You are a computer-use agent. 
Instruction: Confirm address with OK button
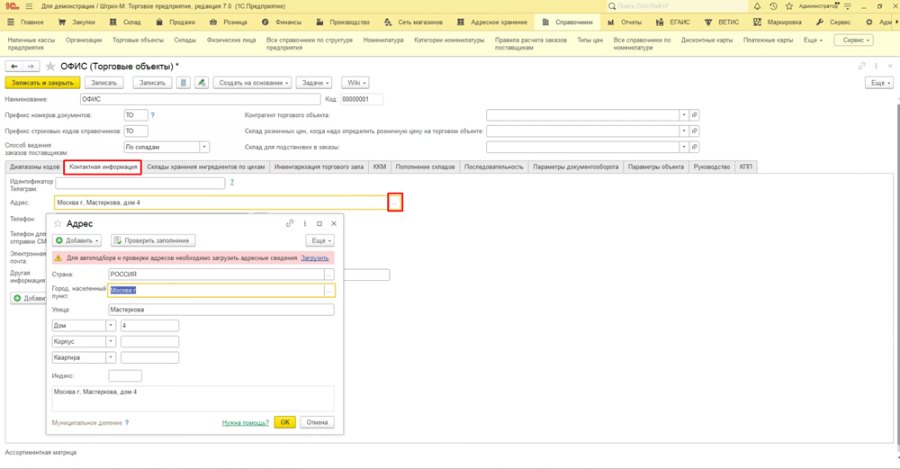[285, 423]
